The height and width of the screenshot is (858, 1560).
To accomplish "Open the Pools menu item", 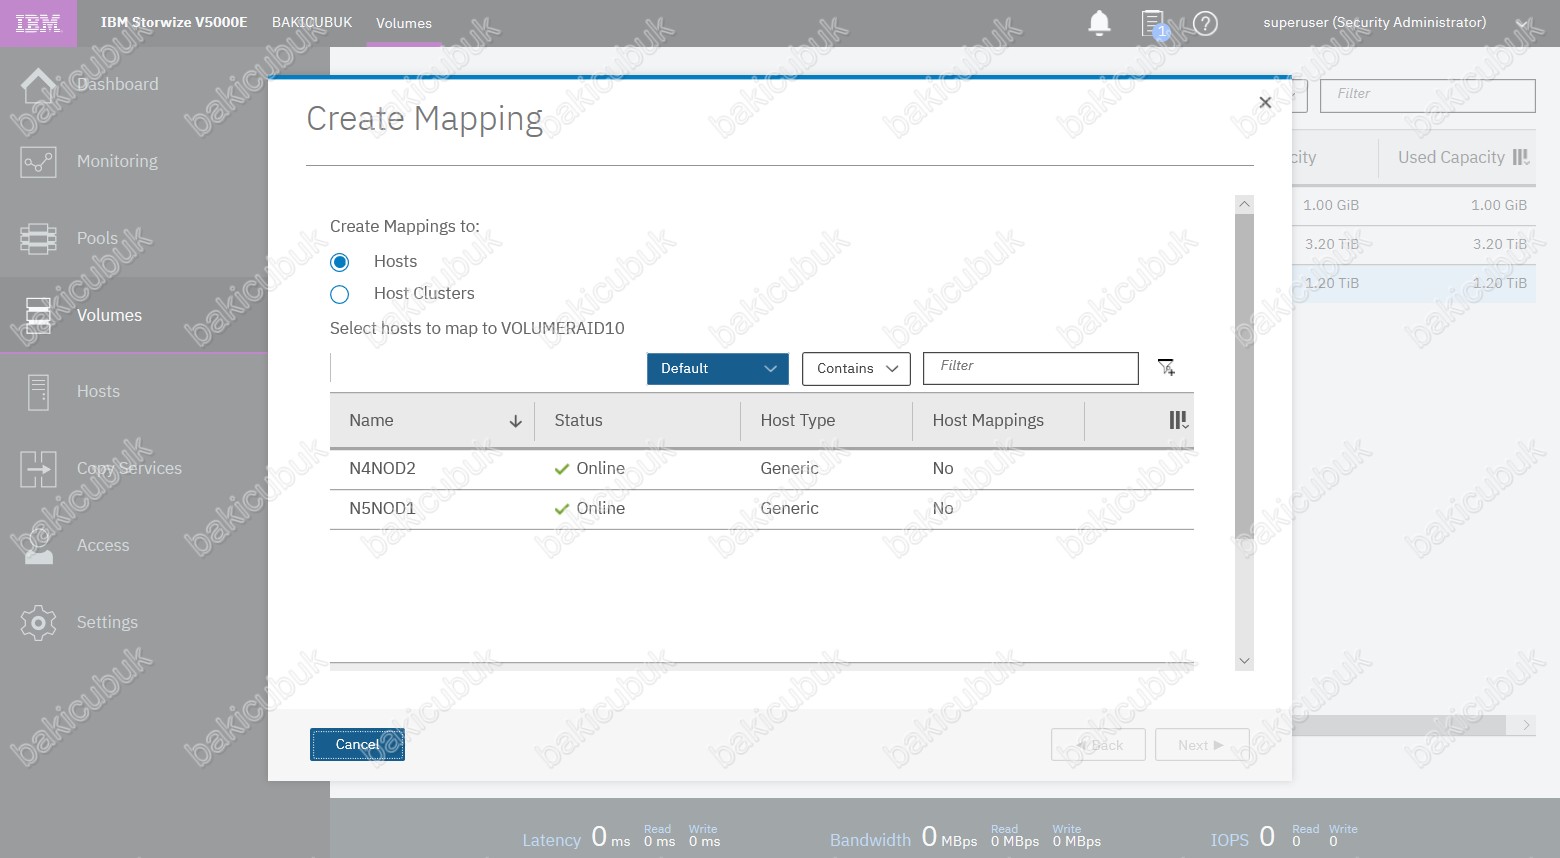I will 97,239.
